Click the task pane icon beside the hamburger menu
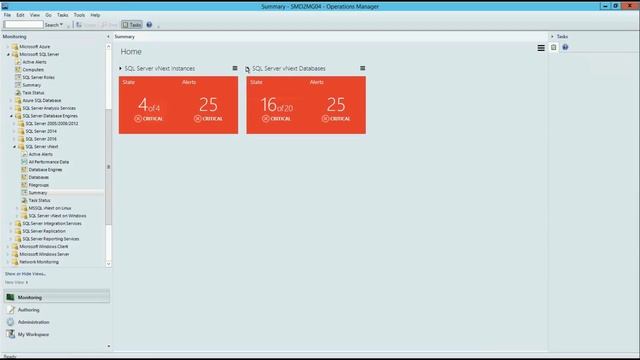 click(553, 47)
